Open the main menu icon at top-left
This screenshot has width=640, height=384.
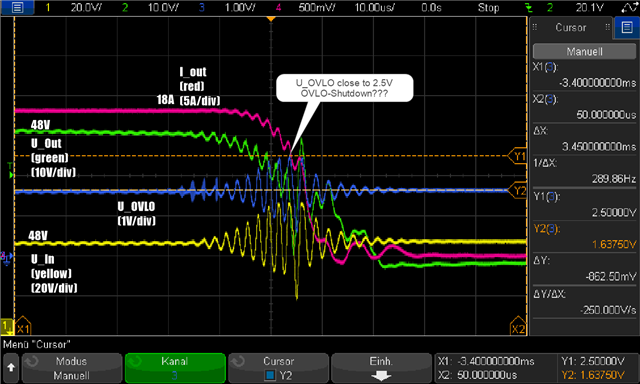coord(17,7)
